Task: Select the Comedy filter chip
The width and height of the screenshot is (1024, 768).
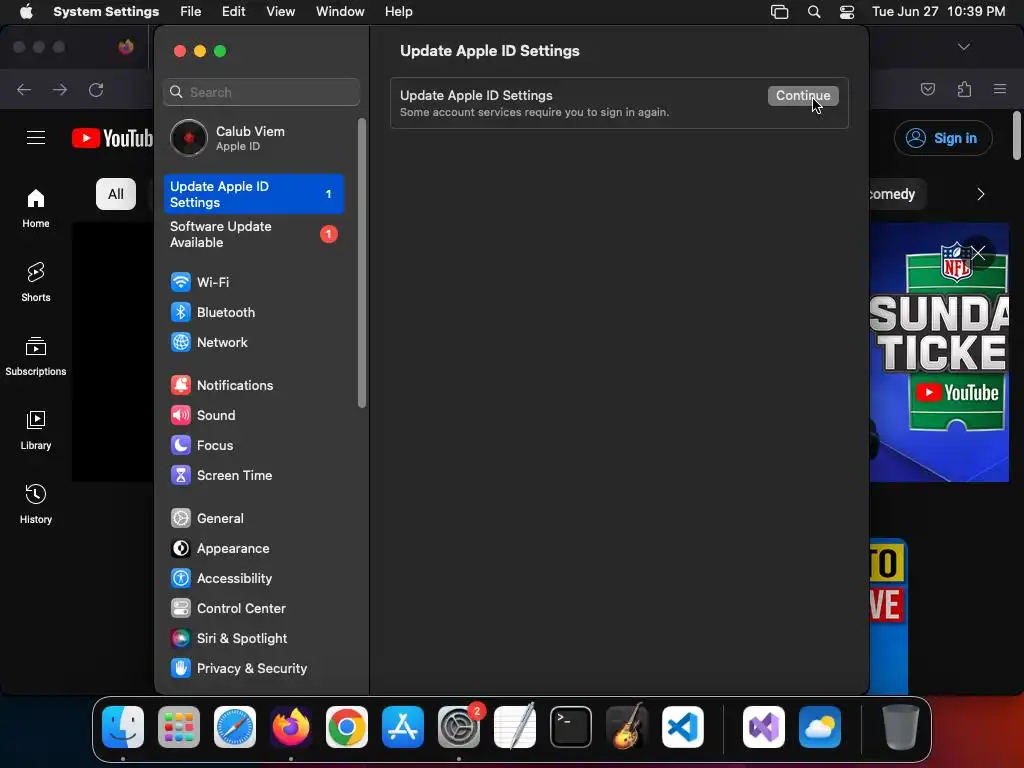Action: pyautogui.click(x=898, y=194)
